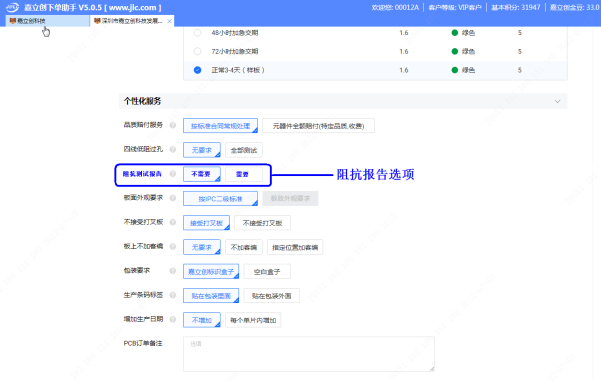This screenshot has height=382, width=601.
Task: Click help icon beside 板面外观要求
Action: [x=173, y=198]
